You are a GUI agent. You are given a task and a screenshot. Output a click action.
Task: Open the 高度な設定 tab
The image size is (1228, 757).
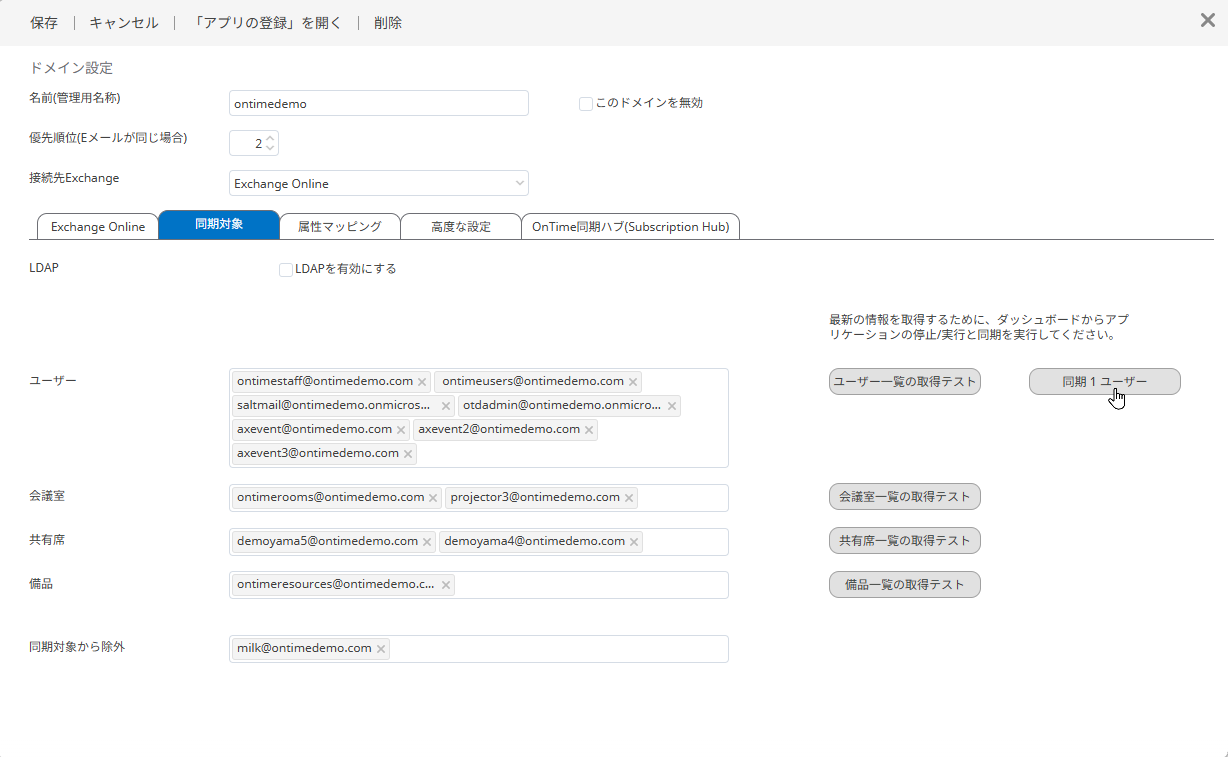tap(460, 226)
